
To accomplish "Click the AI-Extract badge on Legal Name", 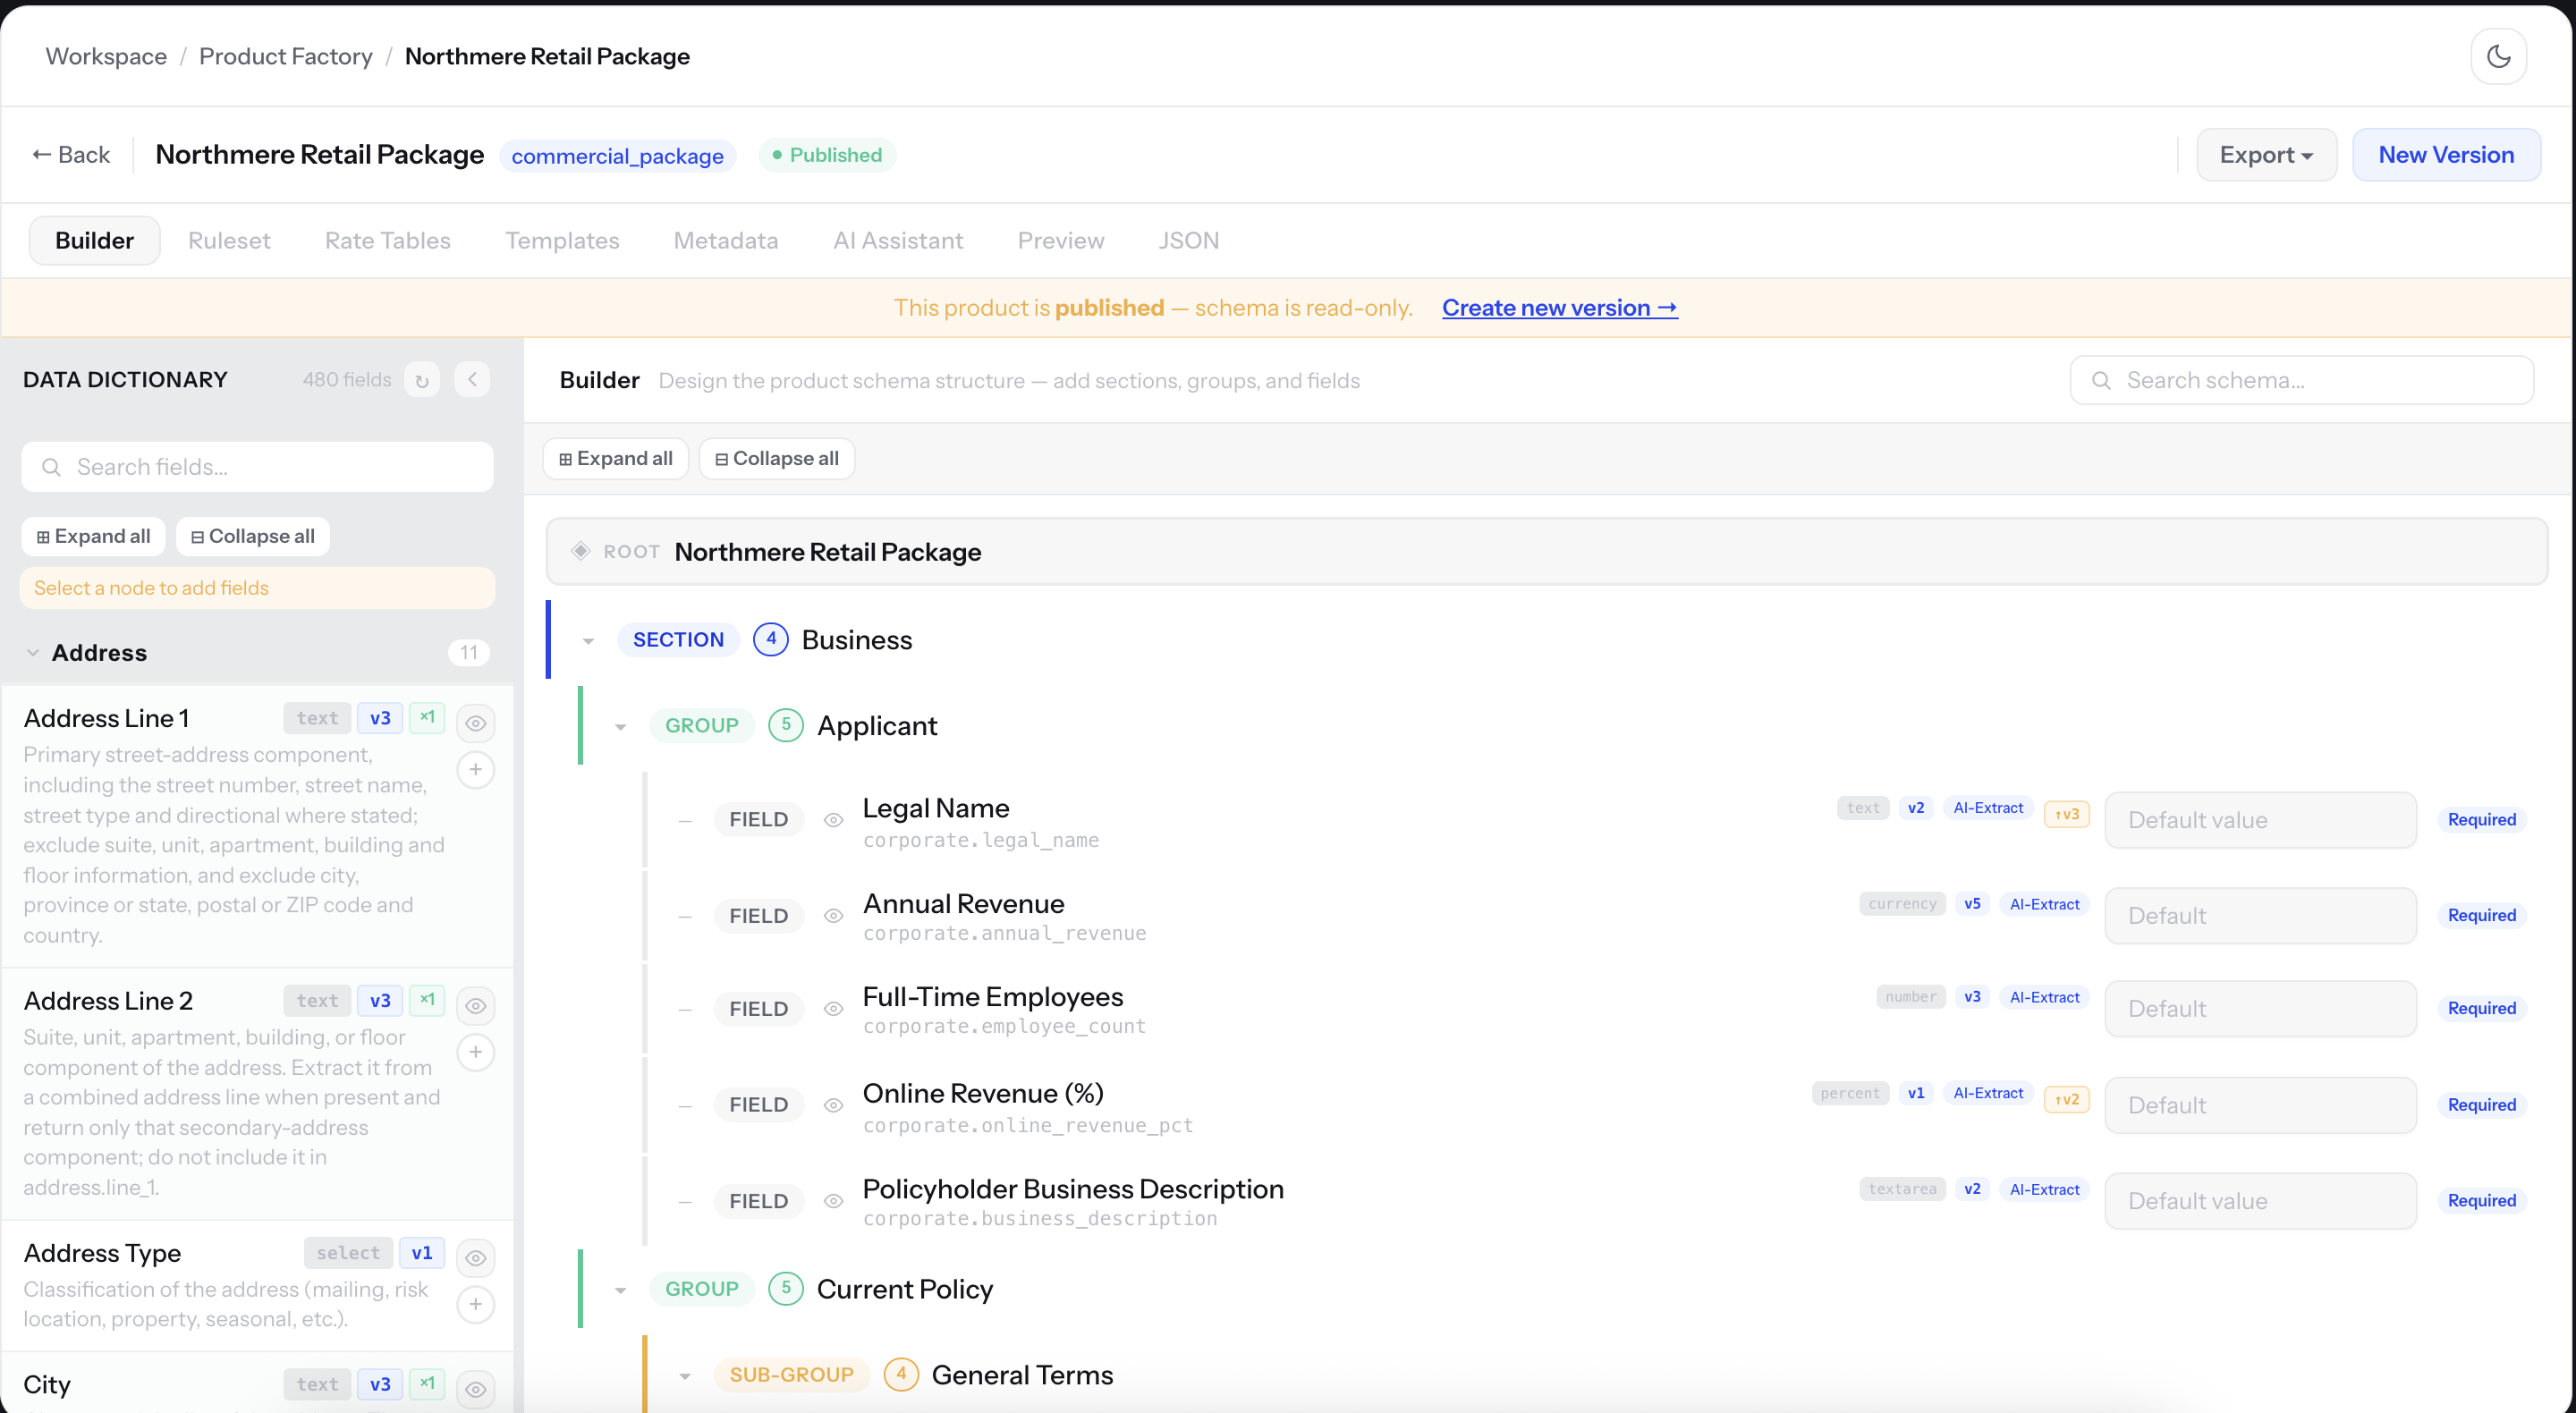I will tap(1988, 808).
